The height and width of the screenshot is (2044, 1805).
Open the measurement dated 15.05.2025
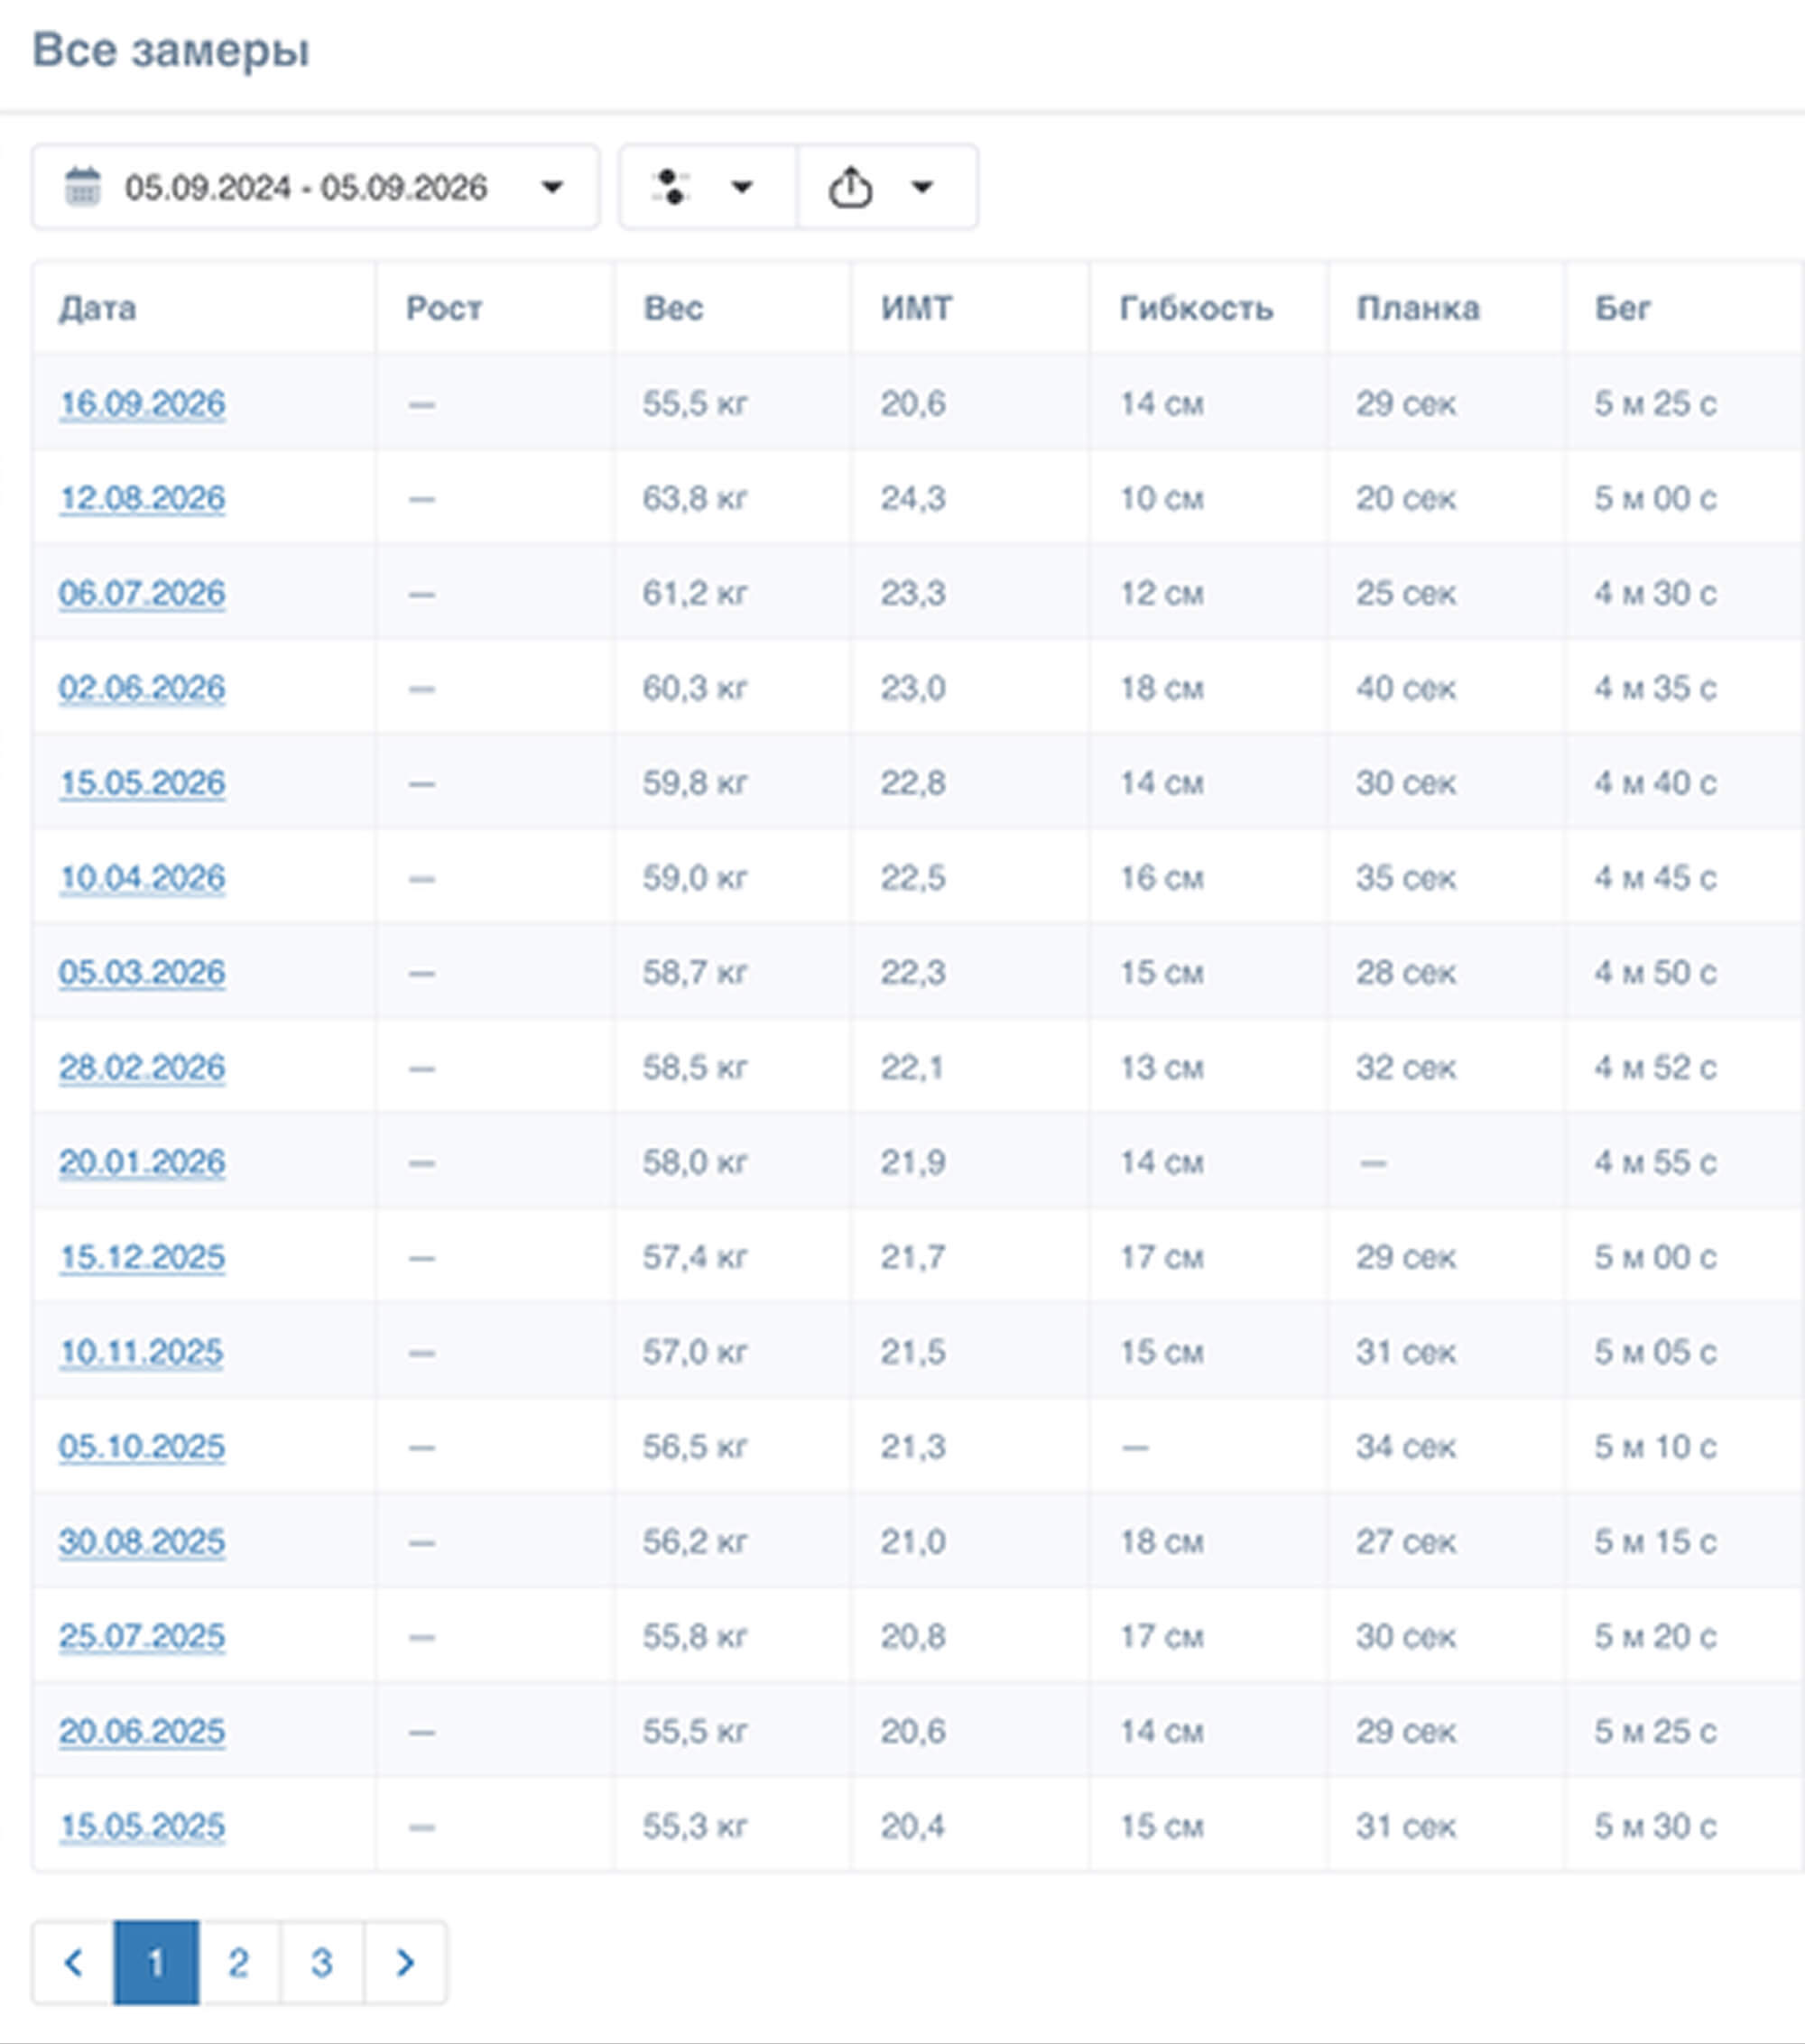[x=142, y=1826]
